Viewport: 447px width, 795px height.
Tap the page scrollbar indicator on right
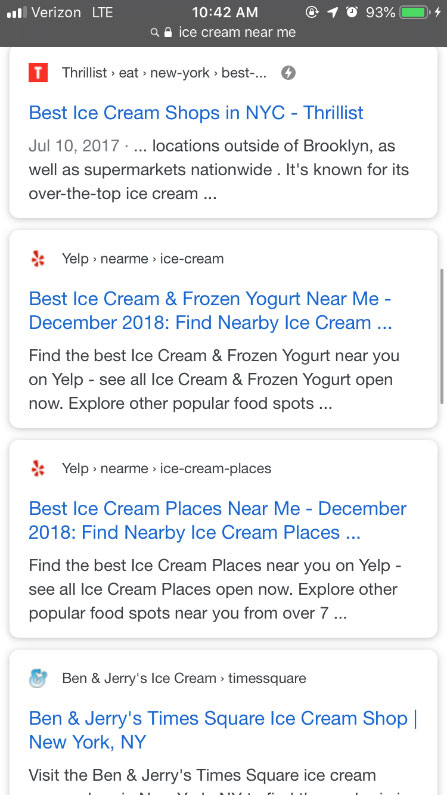coord(442,336)
